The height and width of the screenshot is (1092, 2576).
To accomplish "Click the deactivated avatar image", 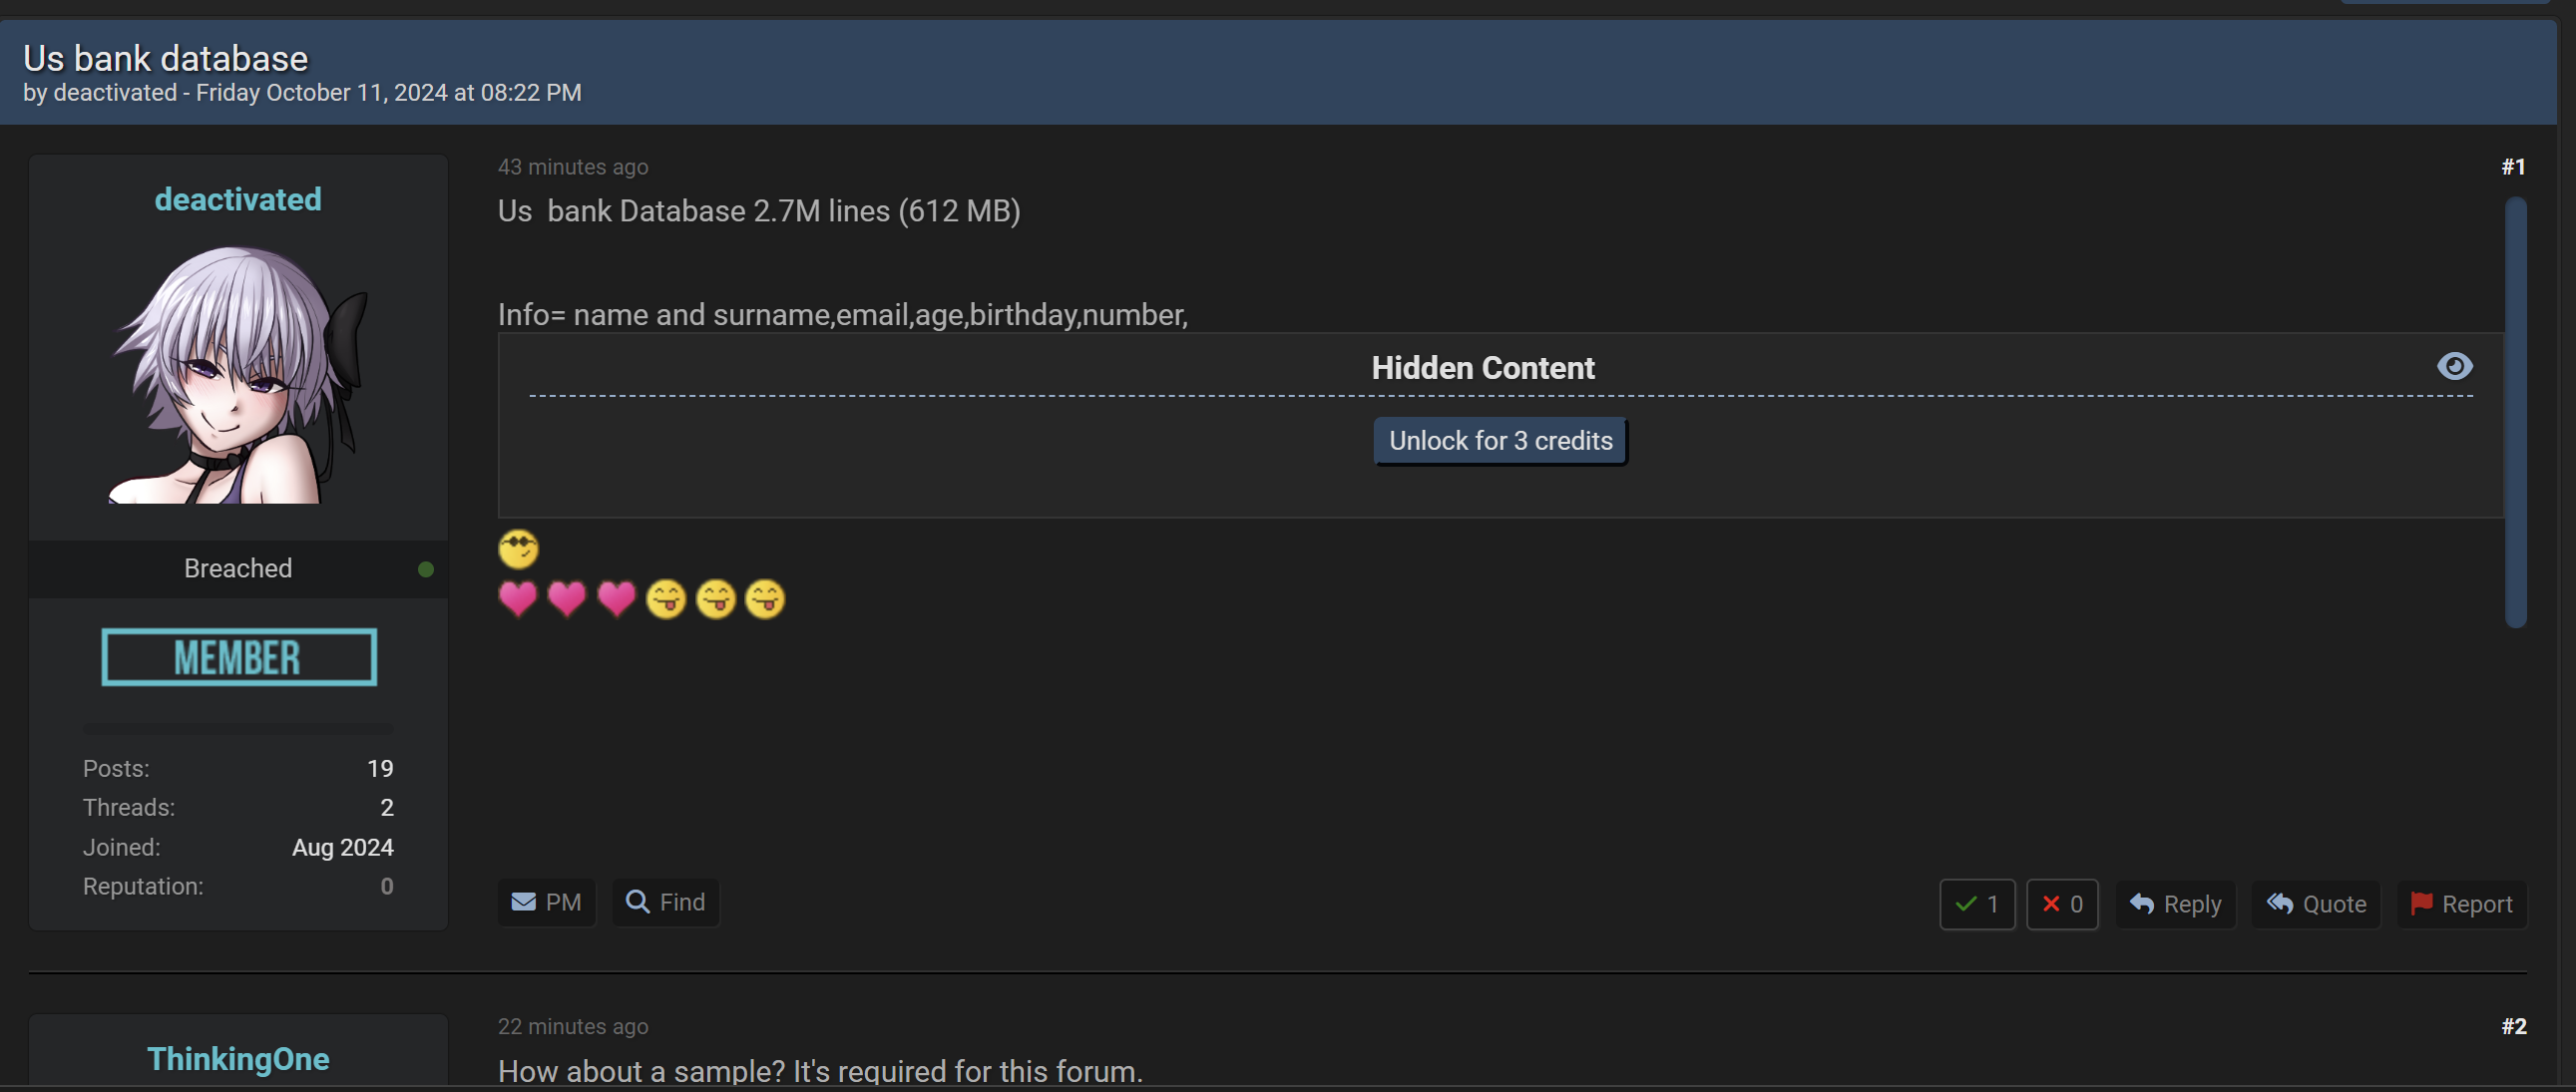I will click(238, 375).
